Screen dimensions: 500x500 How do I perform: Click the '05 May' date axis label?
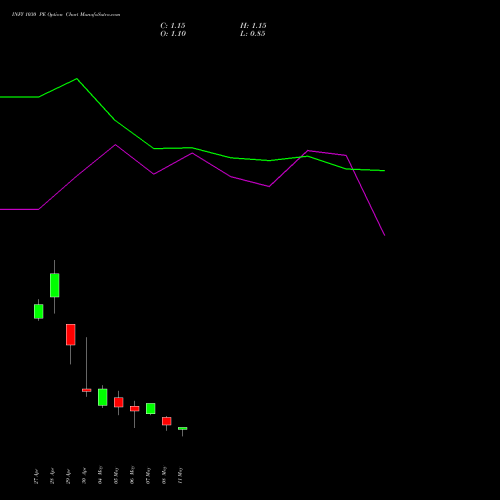click(116, 475)
